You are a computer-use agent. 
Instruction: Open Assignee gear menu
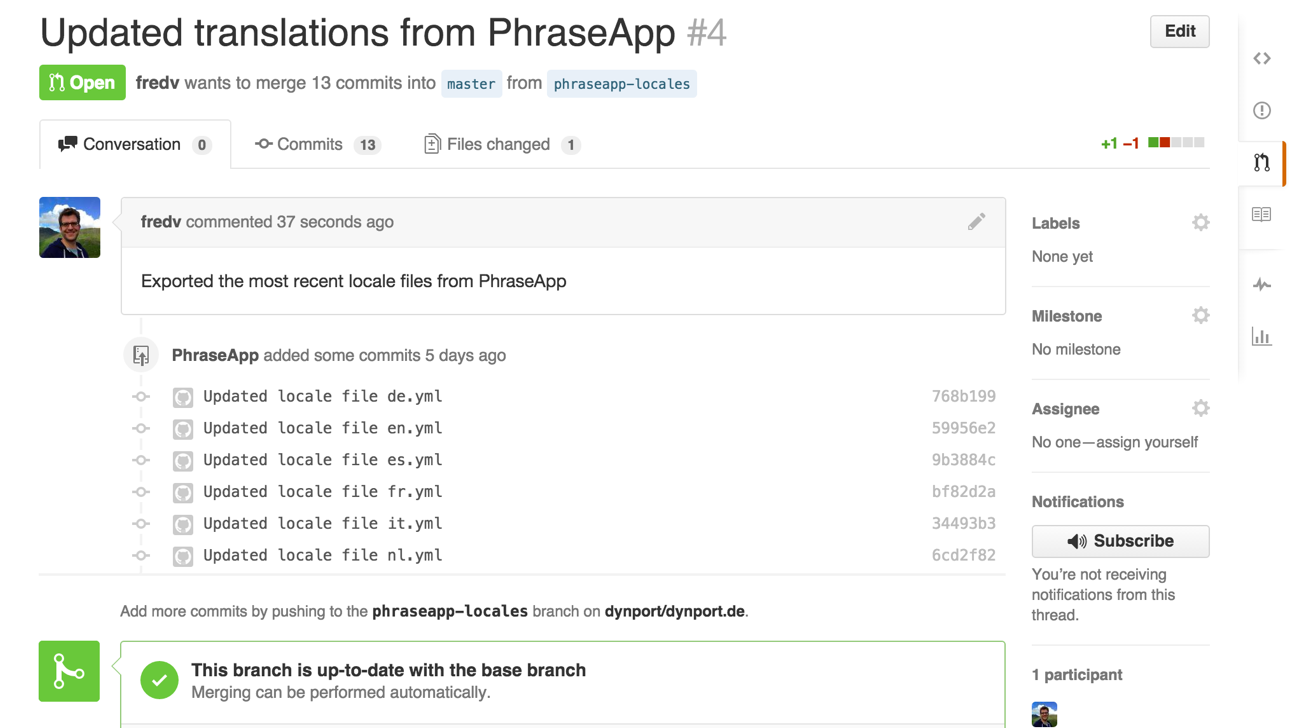point(1201,409)
